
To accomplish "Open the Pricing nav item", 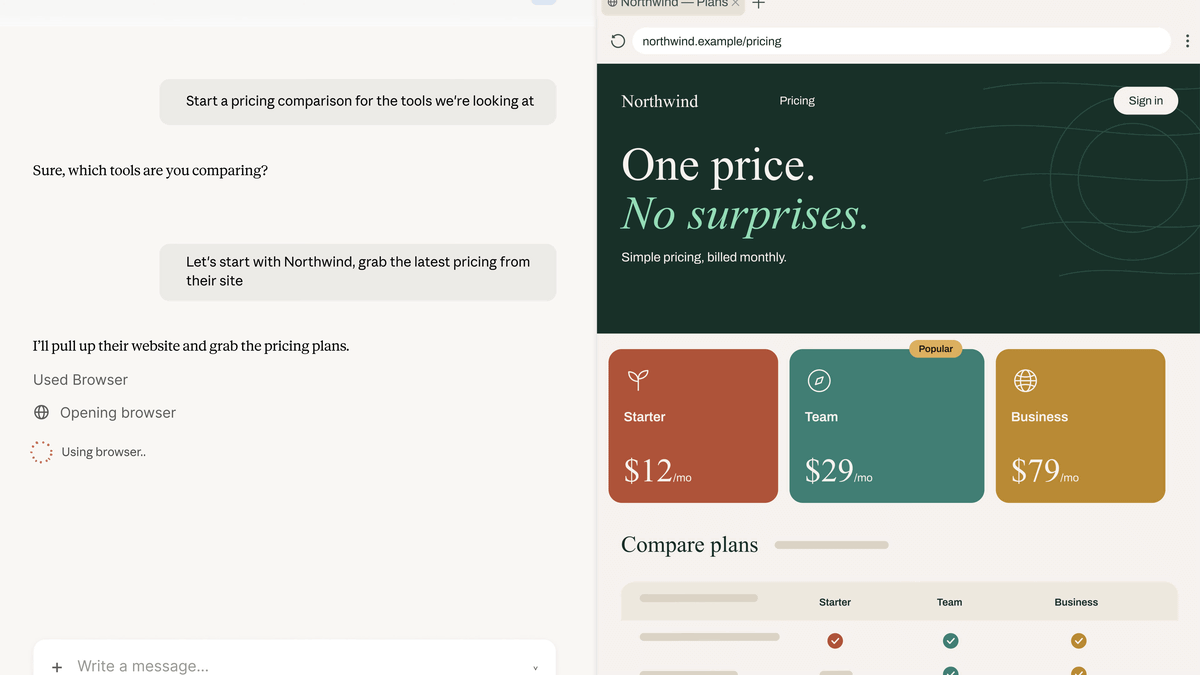I will [x=797, y=101].
